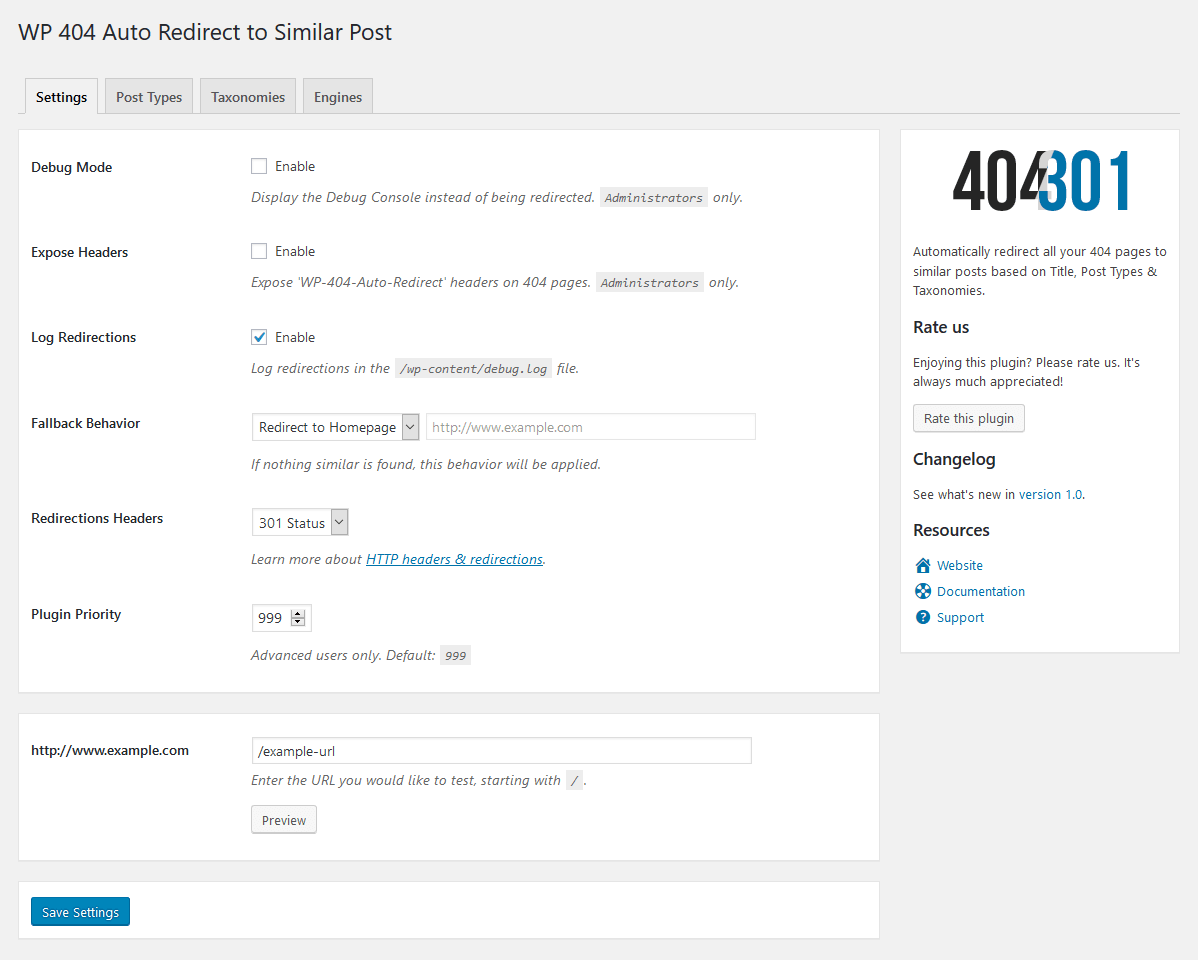
Task: Click the Save Settings button
Action: 80,911
